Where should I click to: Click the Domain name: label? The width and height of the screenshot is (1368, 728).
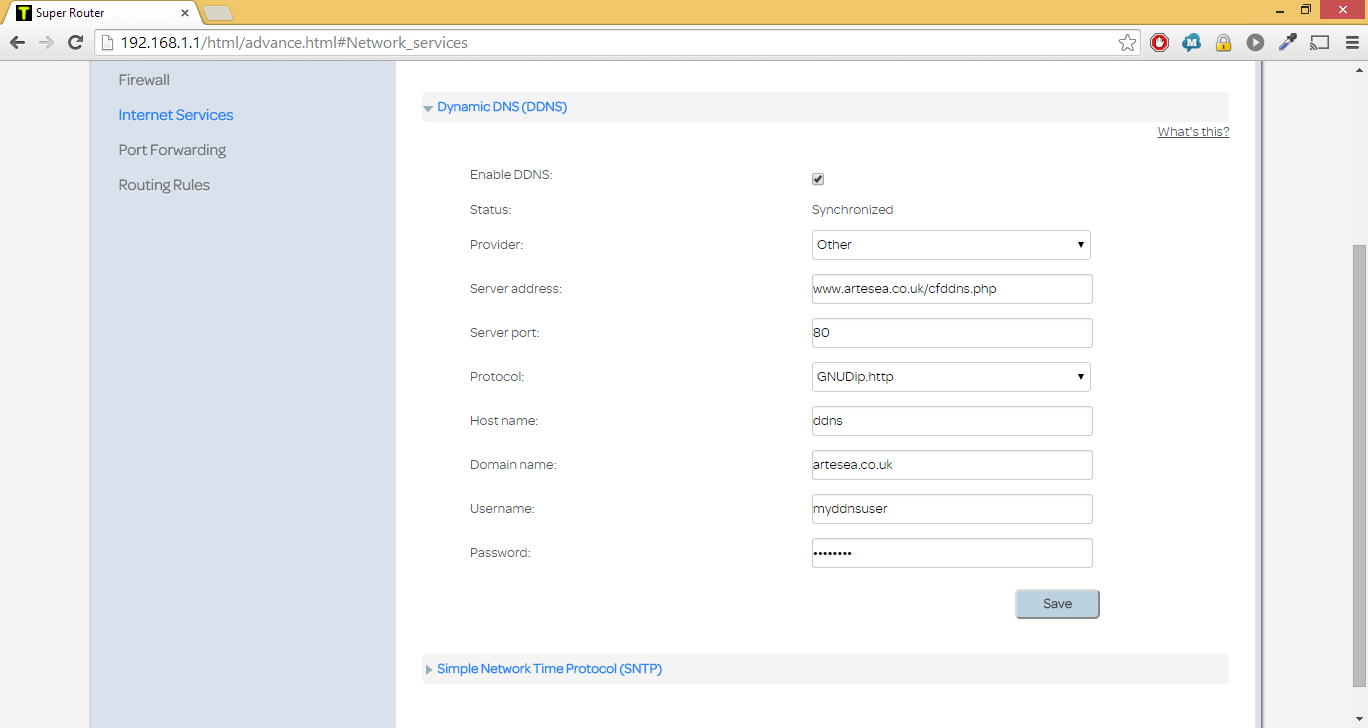(513, 465)
